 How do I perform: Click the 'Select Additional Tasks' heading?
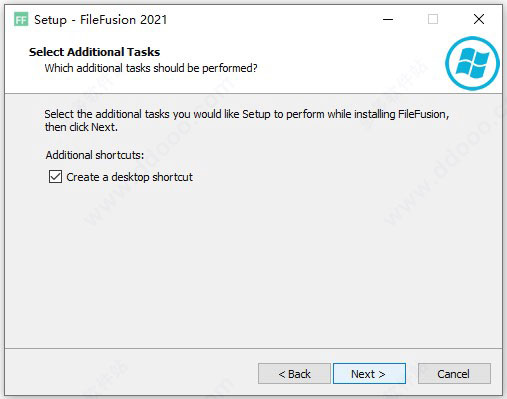click(x=94, y=52)
